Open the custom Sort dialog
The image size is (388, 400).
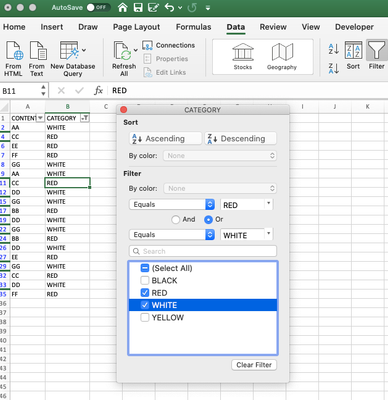pos(353,56)
